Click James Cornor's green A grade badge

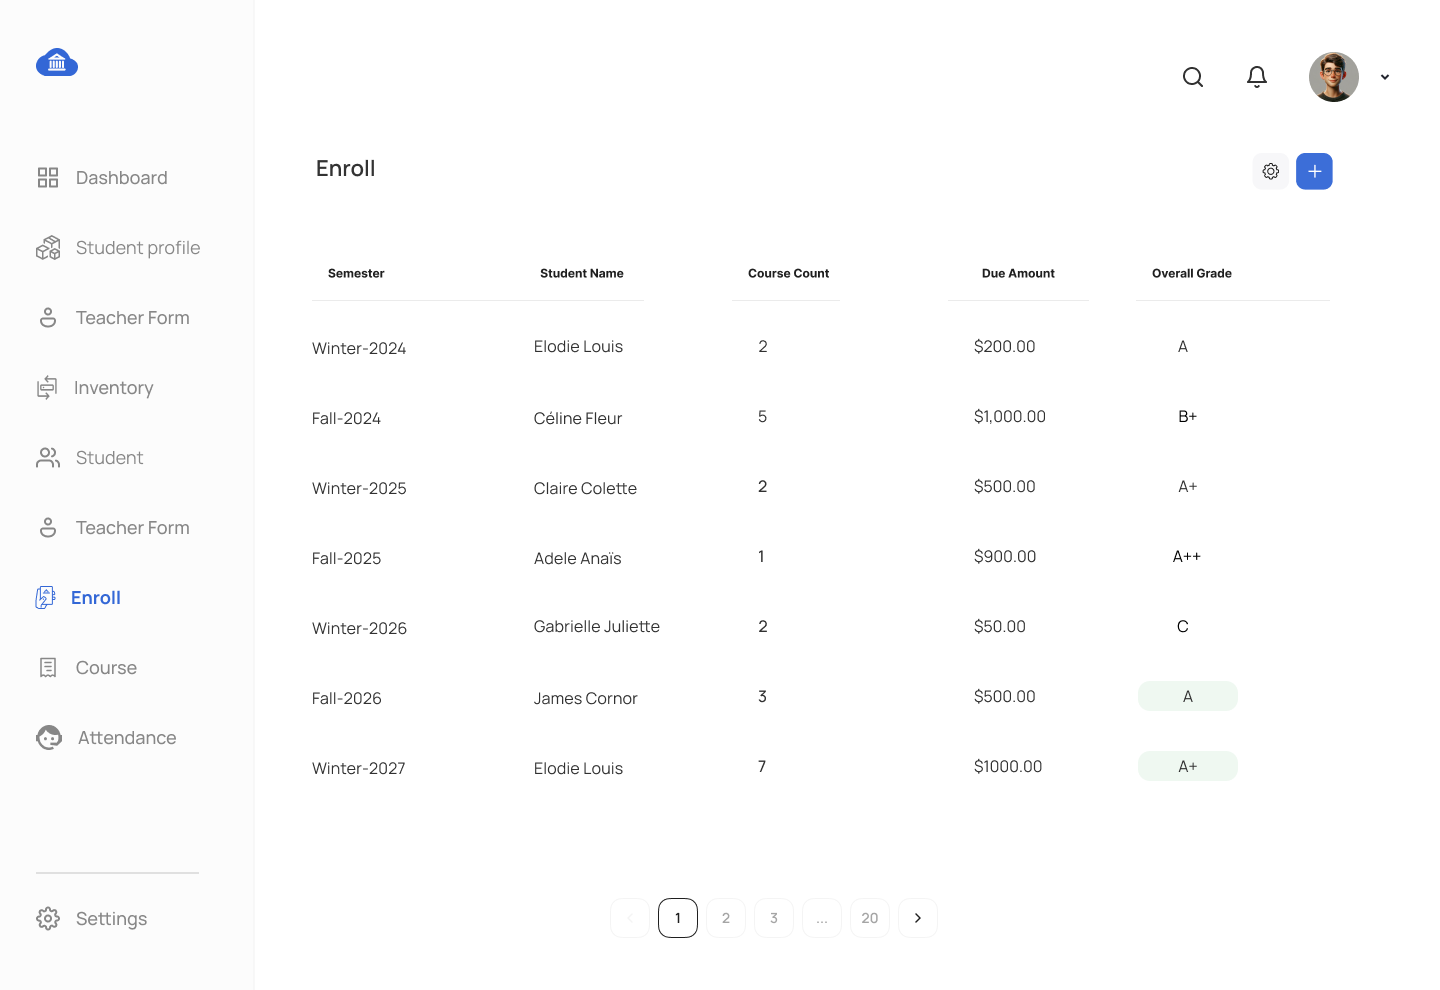coord(1188,696)
